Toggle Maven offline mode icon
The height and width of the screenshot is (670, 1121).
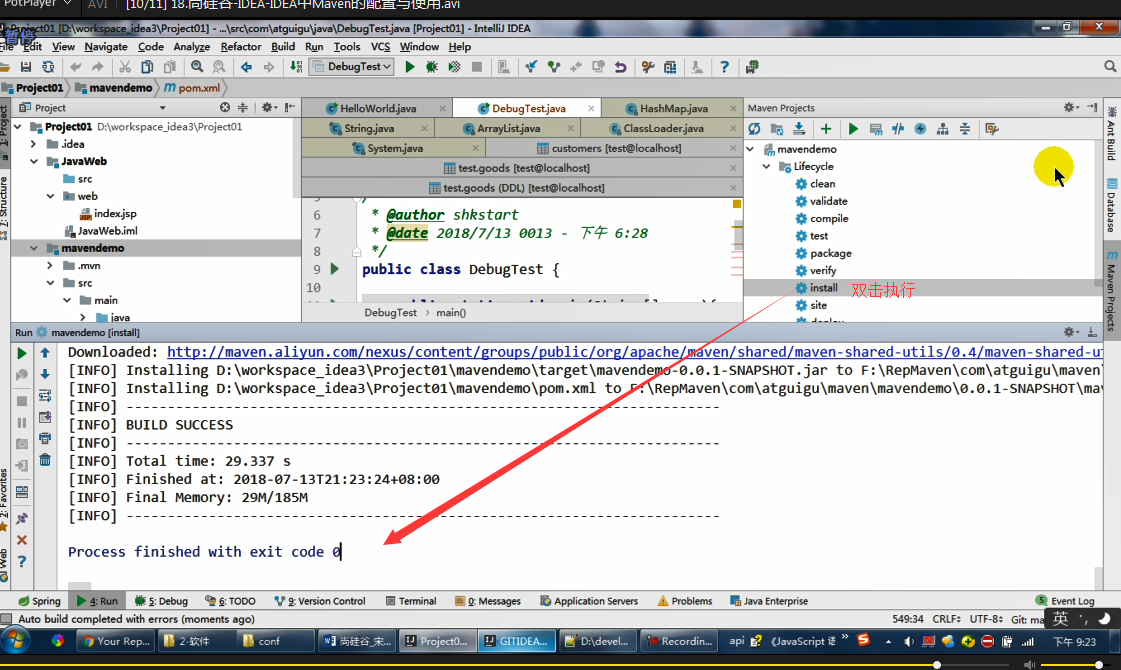(x=898, y=129)
